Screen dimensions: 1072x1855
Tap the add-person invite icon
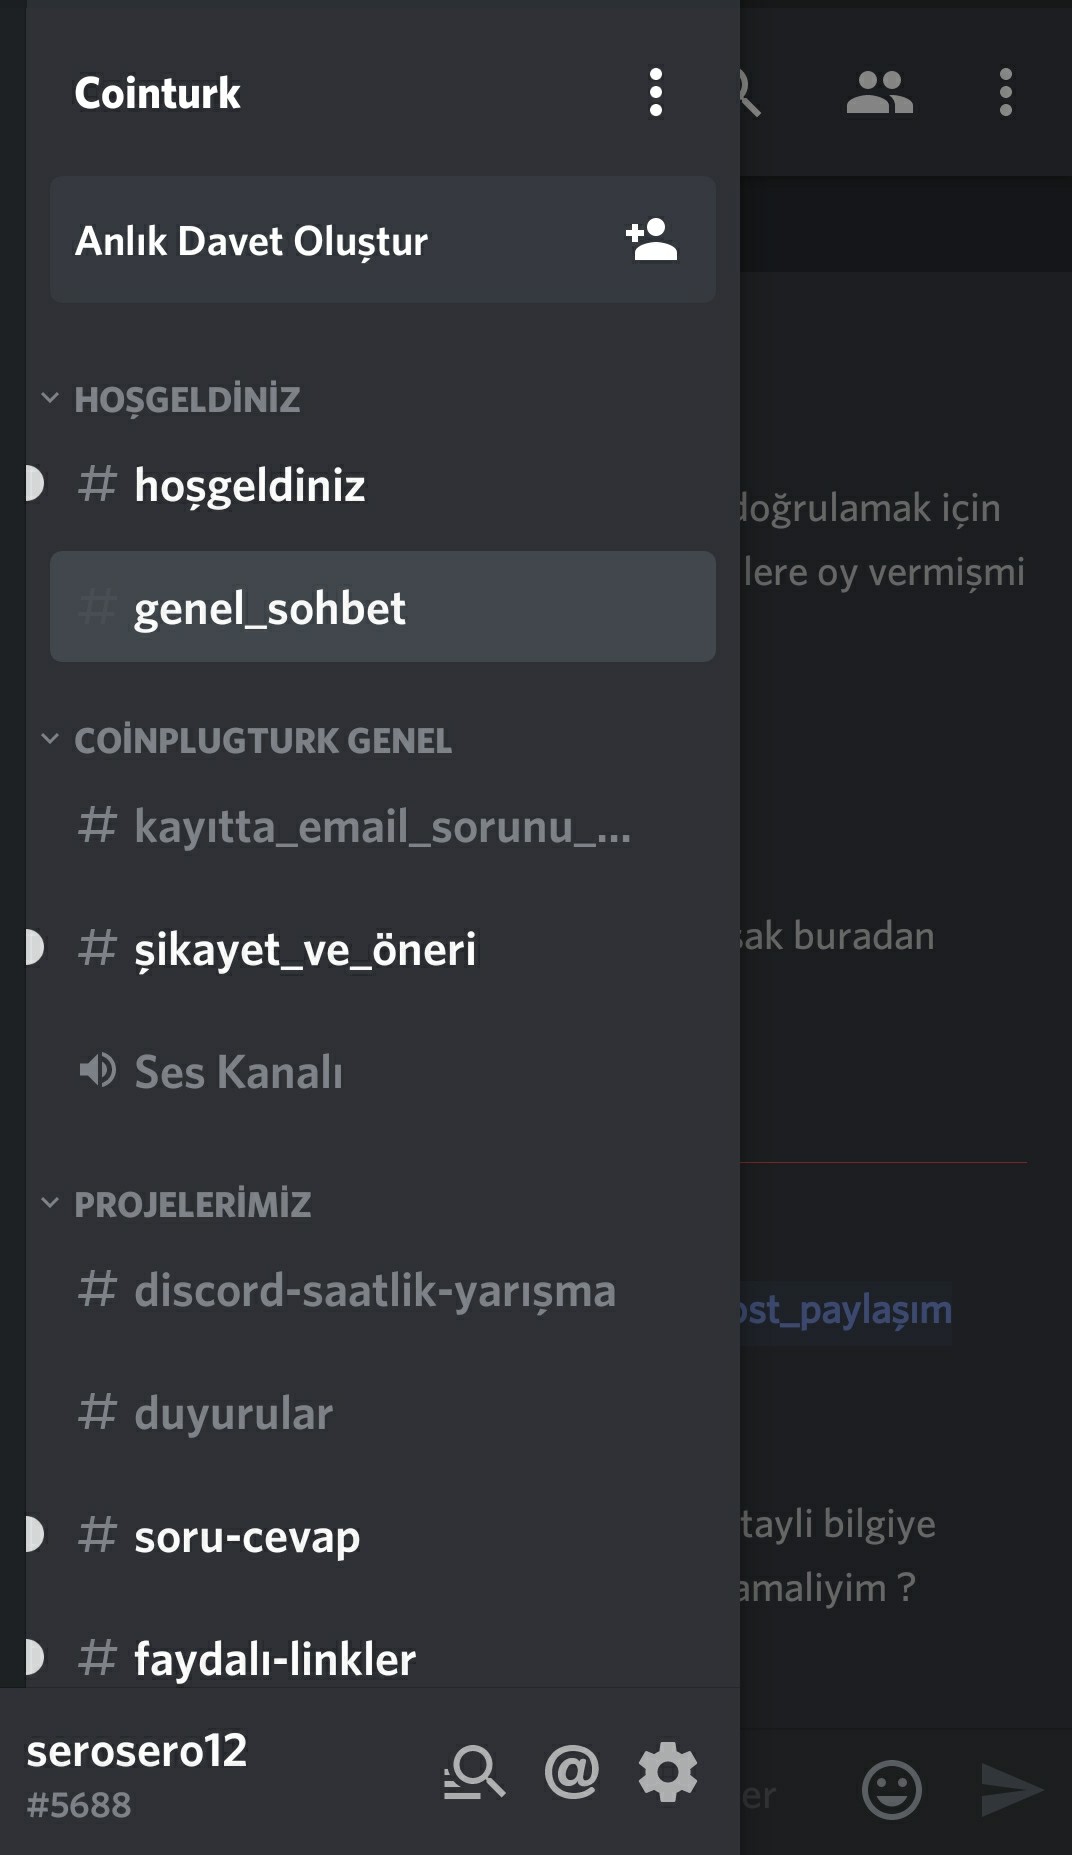[x=651, y=240]
